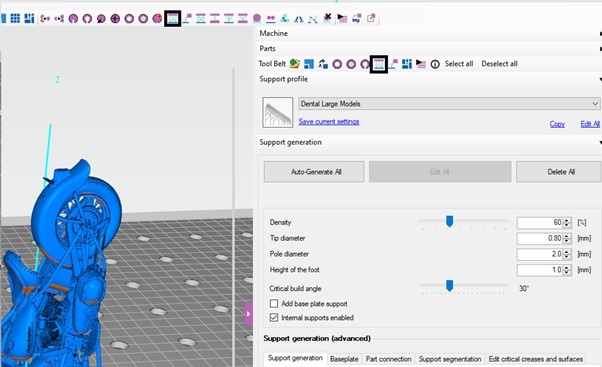The image size is (602, 367).
Task: Click the two purple dots icon in top toolbar
Action: coord(271,18)
